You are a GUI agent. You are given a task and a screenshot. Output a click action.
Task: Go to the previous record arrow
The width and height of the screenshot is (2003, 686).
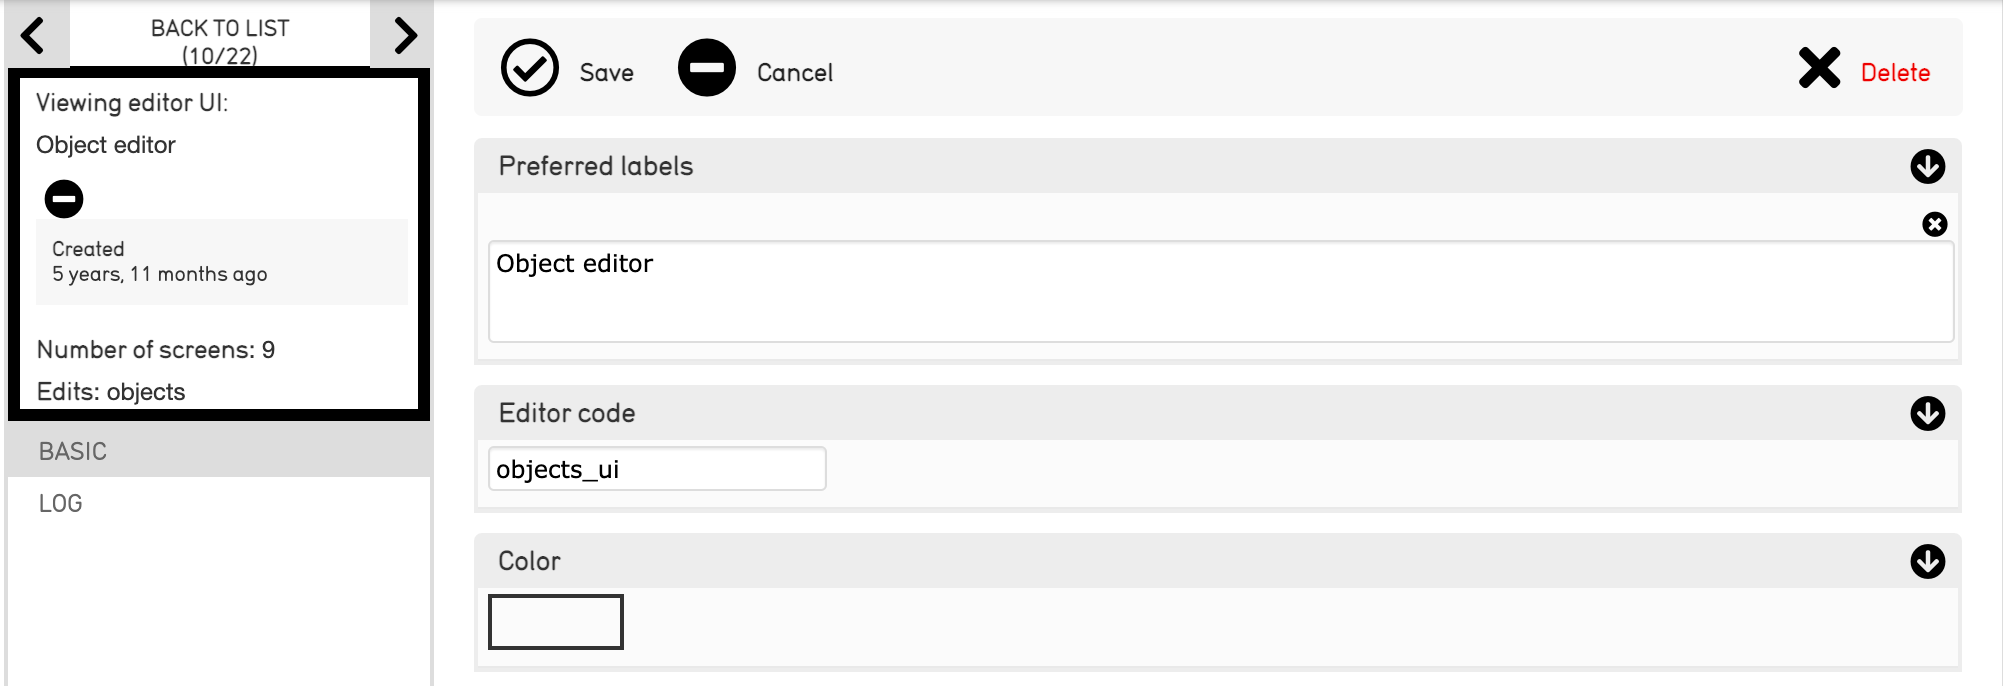(x=33, y=36)
